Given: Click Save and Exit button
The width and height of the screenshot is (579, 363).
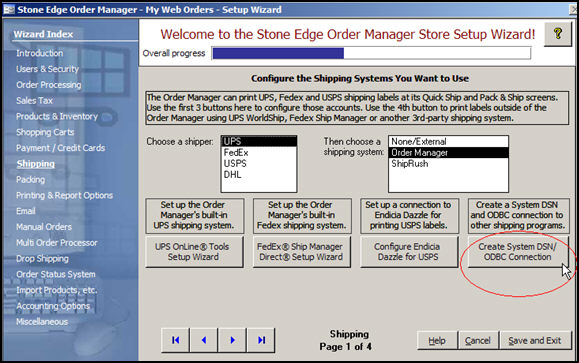Looking at the screenshot, I should tap(535, 340).
